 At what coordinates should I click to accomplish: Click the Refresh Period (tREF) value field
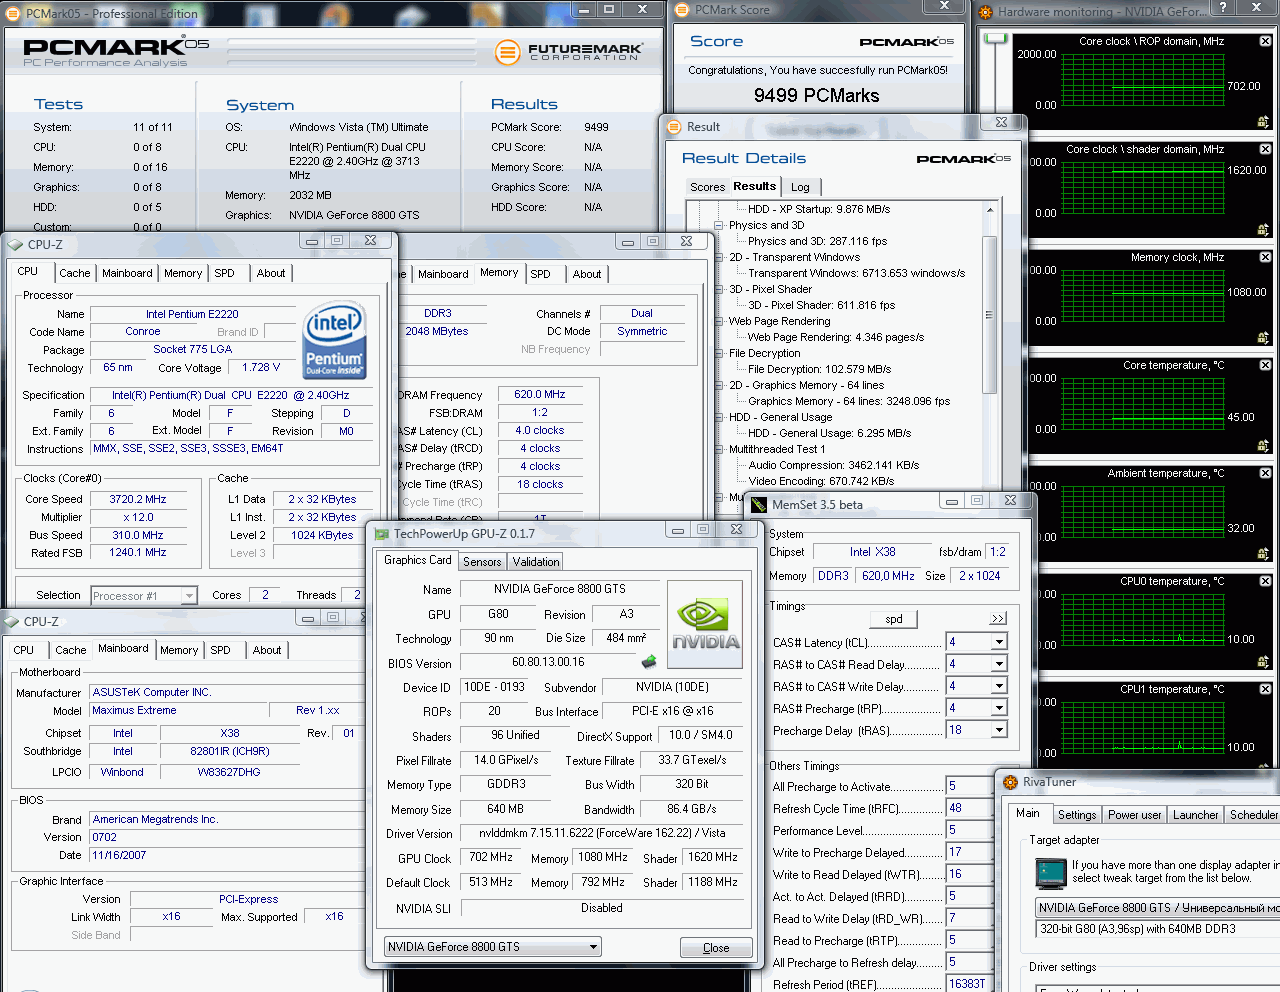pyautogui.click(x=968, y=984)
